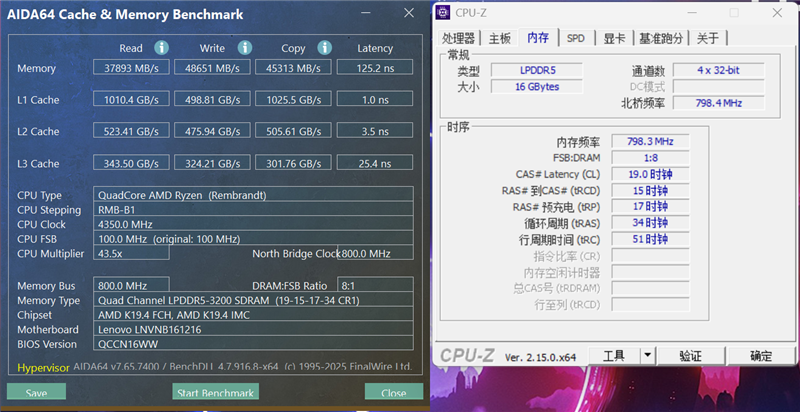Click L1 Cache Copy value 1025.5 GB/s

point(293,99)
